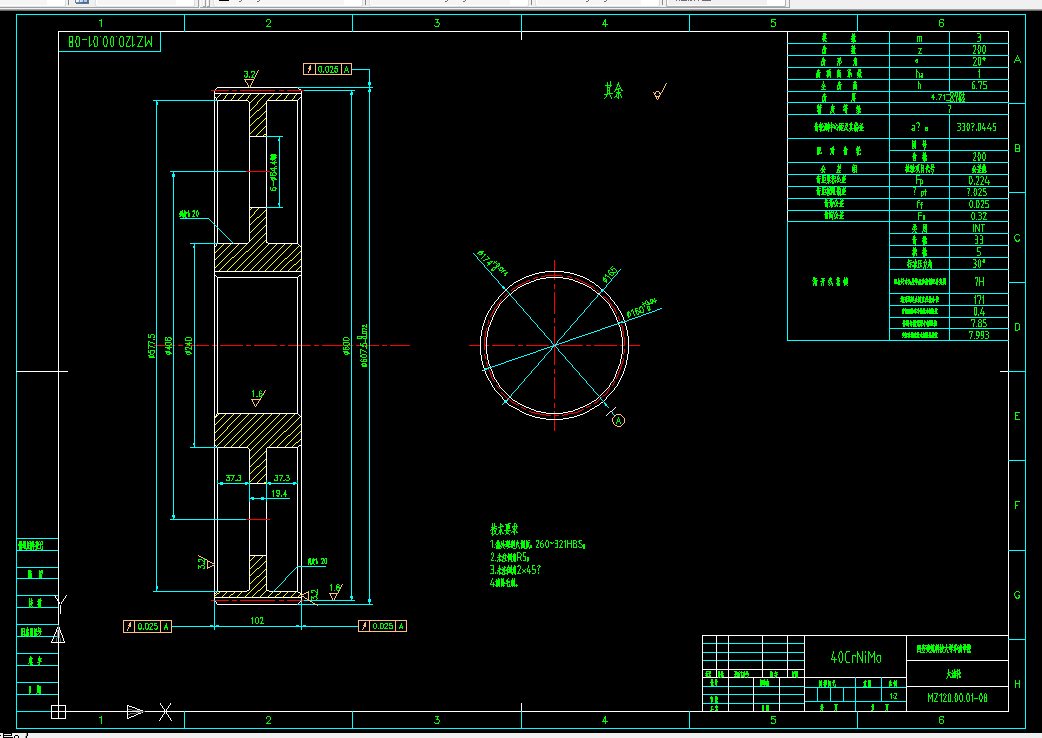This screenshot has height=738, width=1042.
Task: Click the 200 value in the z row
Action: coord(979,50)
